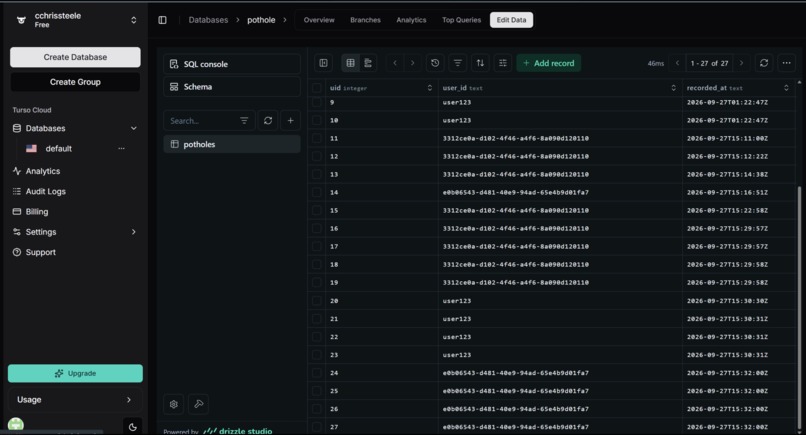The width and height of the screenshot is (806, 435).
Task: Open the tools wrench icon
Action: [198, 404]
